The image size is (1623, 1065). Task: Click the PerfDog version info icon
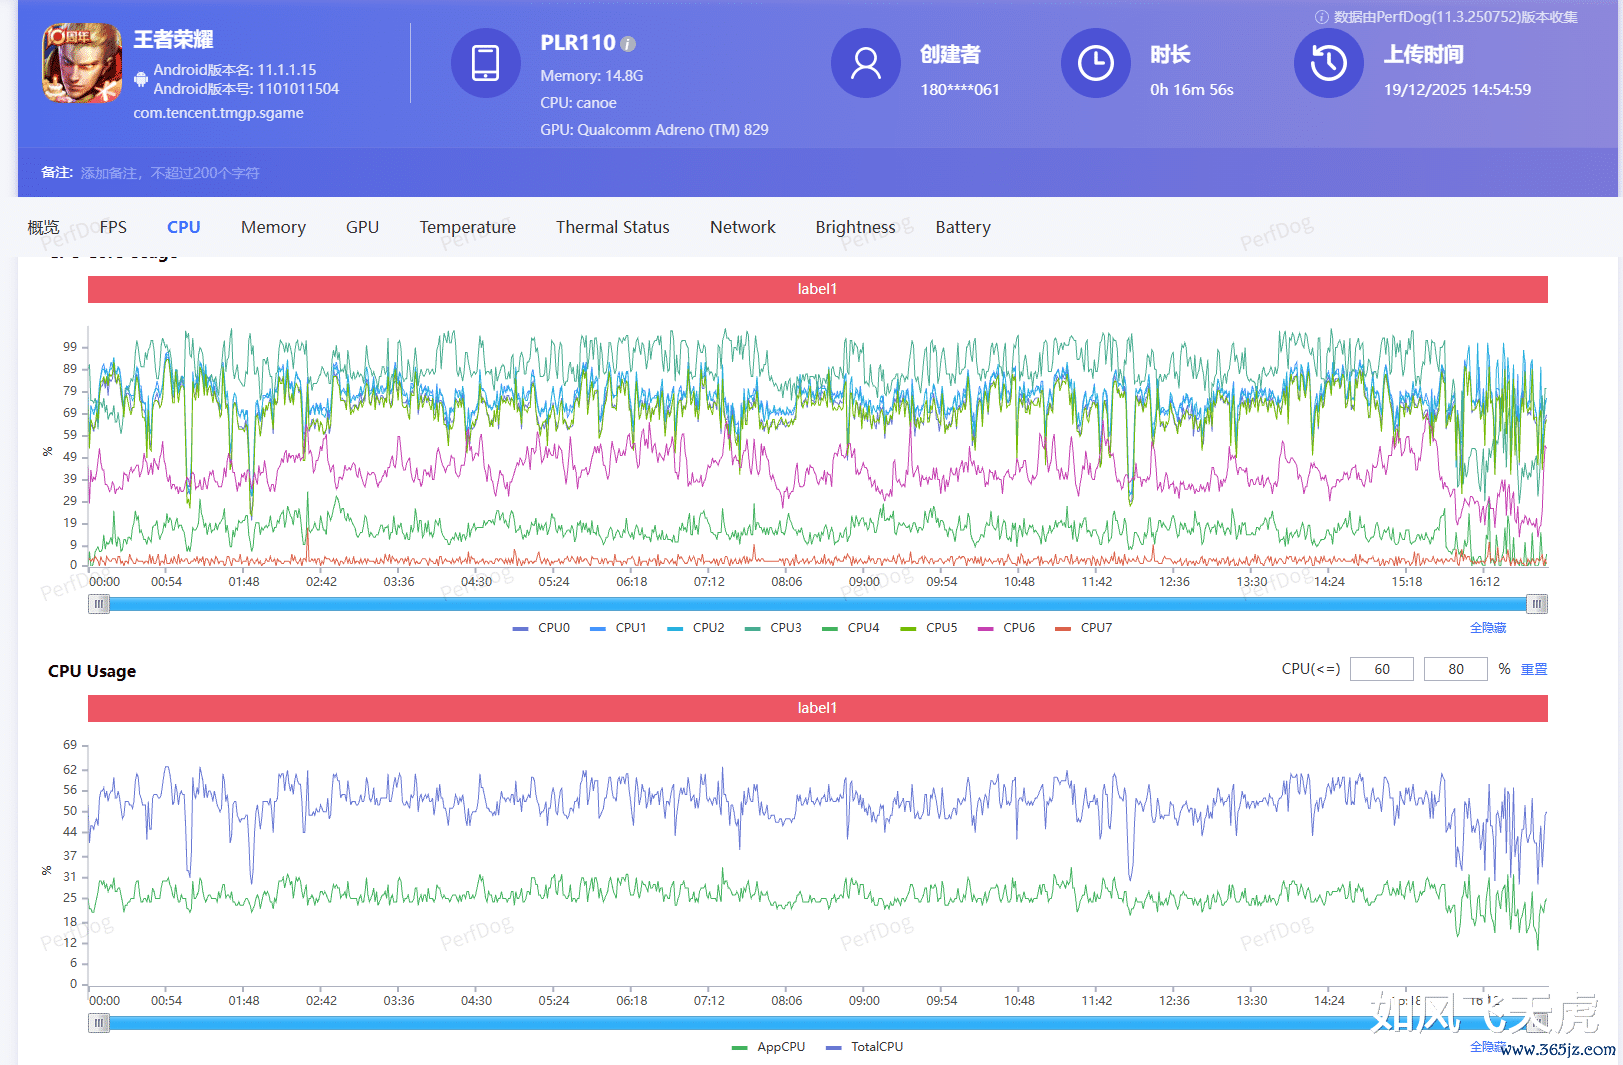(x=1321, y=17)
